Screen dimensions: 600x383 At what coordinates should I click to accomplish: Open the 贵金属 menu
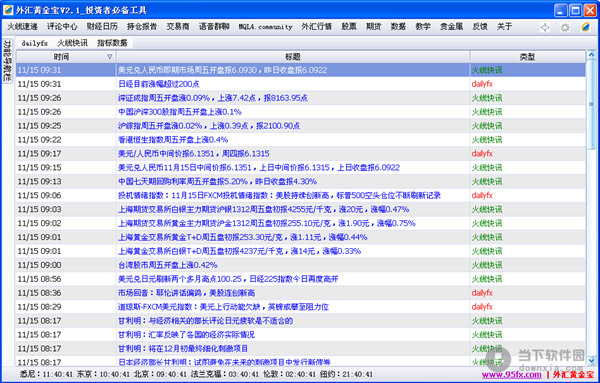click(x=452, y=26)
